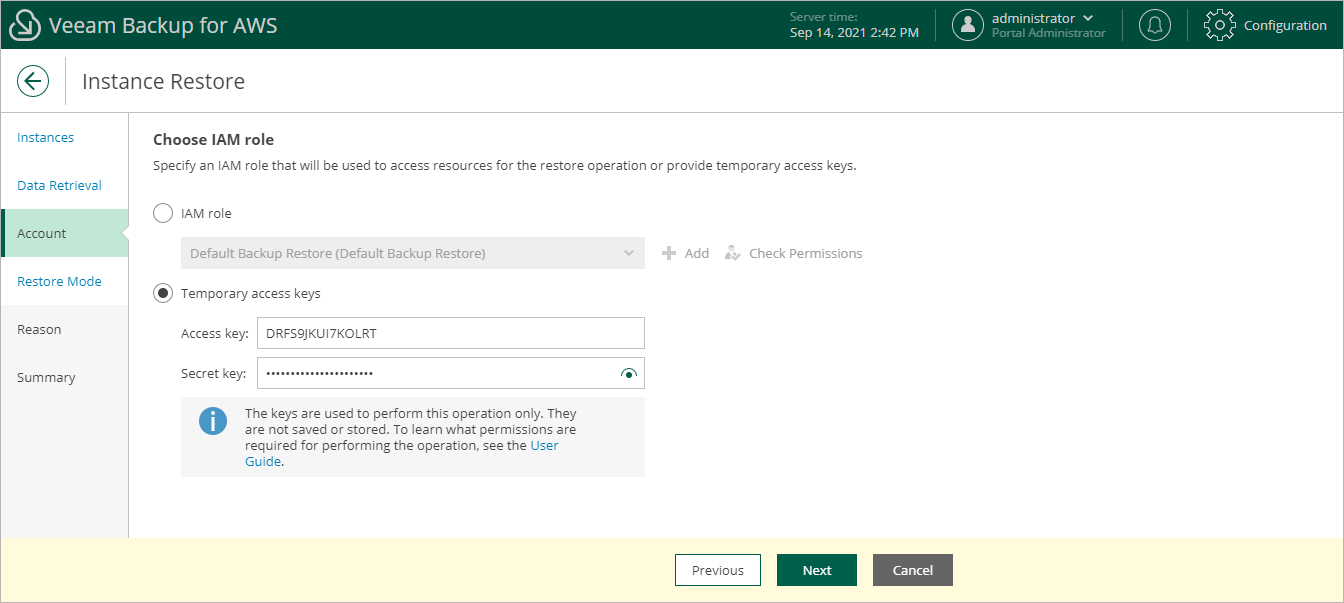Click the Access key input field
This screenshot has width=1344, height=603.
(x=450, y=334)
